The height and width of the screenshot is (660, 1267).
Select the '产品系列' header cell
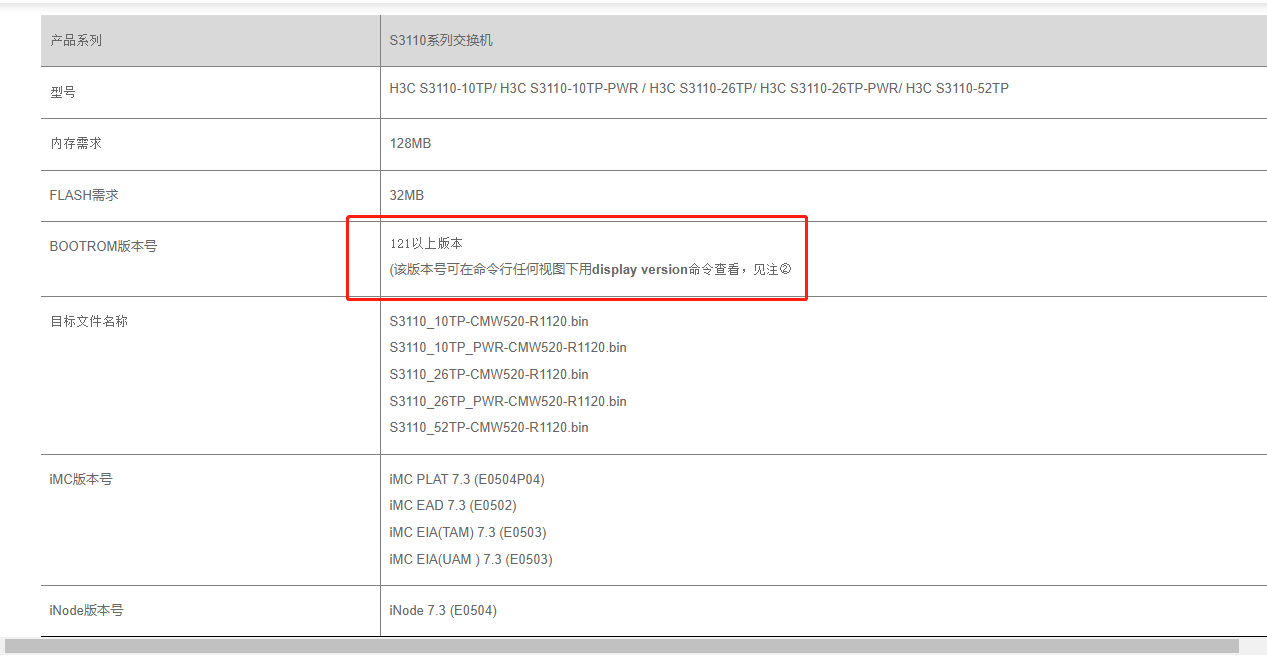click(210, 41)
